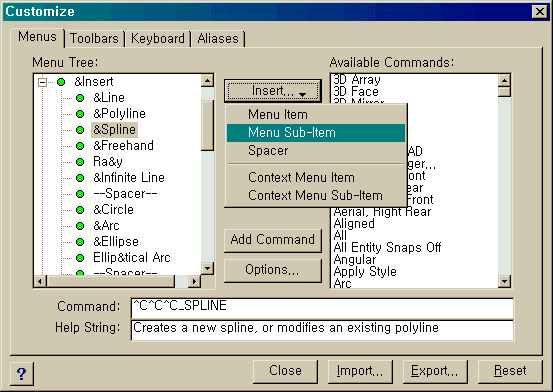Click the Help String input field
The image size is (553, 392).
[x=322, y=330]
